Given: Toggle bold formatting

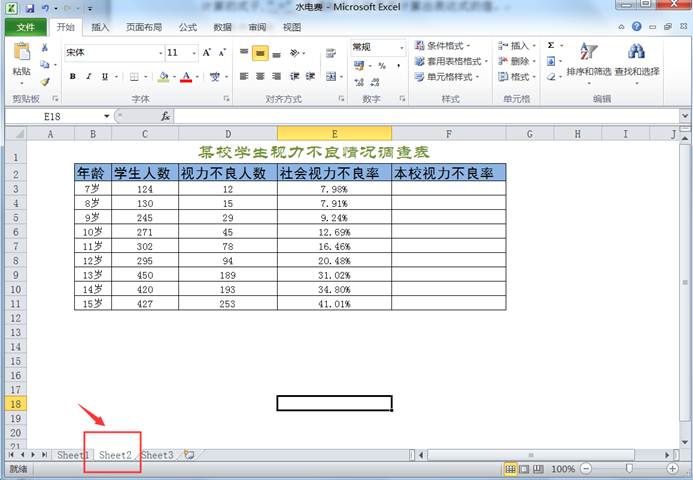Looking at the screenshot, I should click(74, 76).
